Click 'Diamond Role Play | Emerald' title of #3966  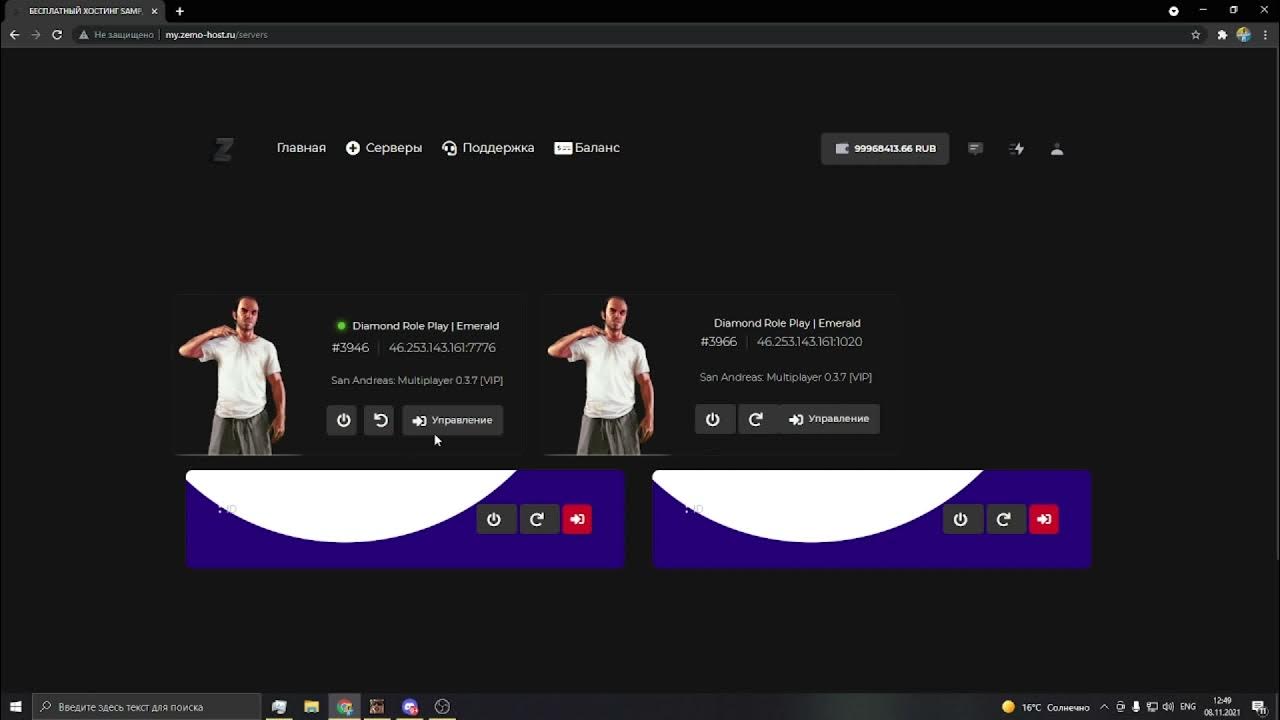787,323
